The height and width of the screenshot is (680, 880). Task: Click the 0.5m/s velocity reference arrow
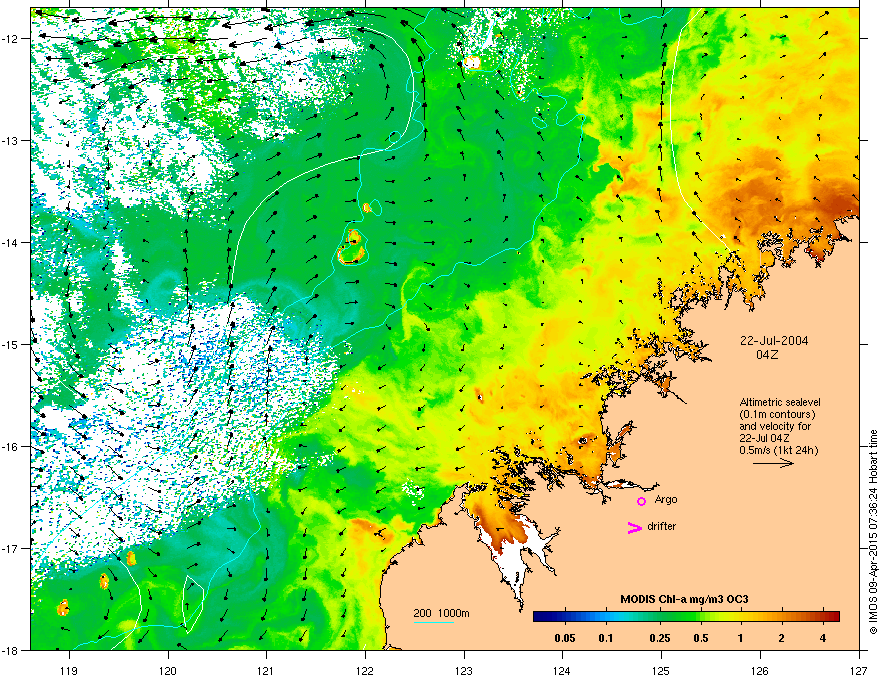pos(773,463)
